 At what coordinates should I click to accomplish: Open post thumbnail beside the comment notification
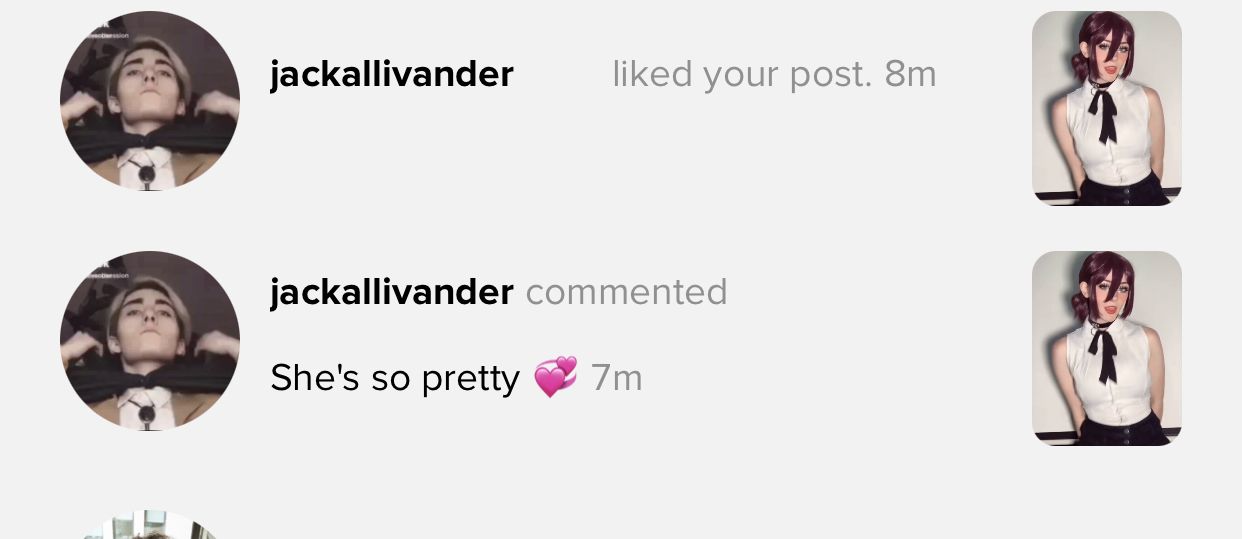(1107, 348)
